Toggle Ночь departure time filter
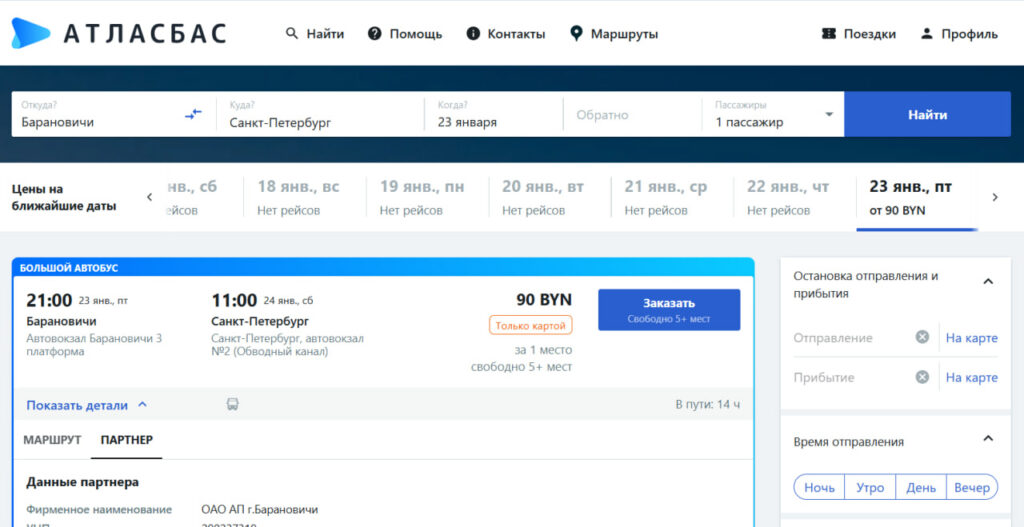This screenshot has height=527, width=1024. 819,487
